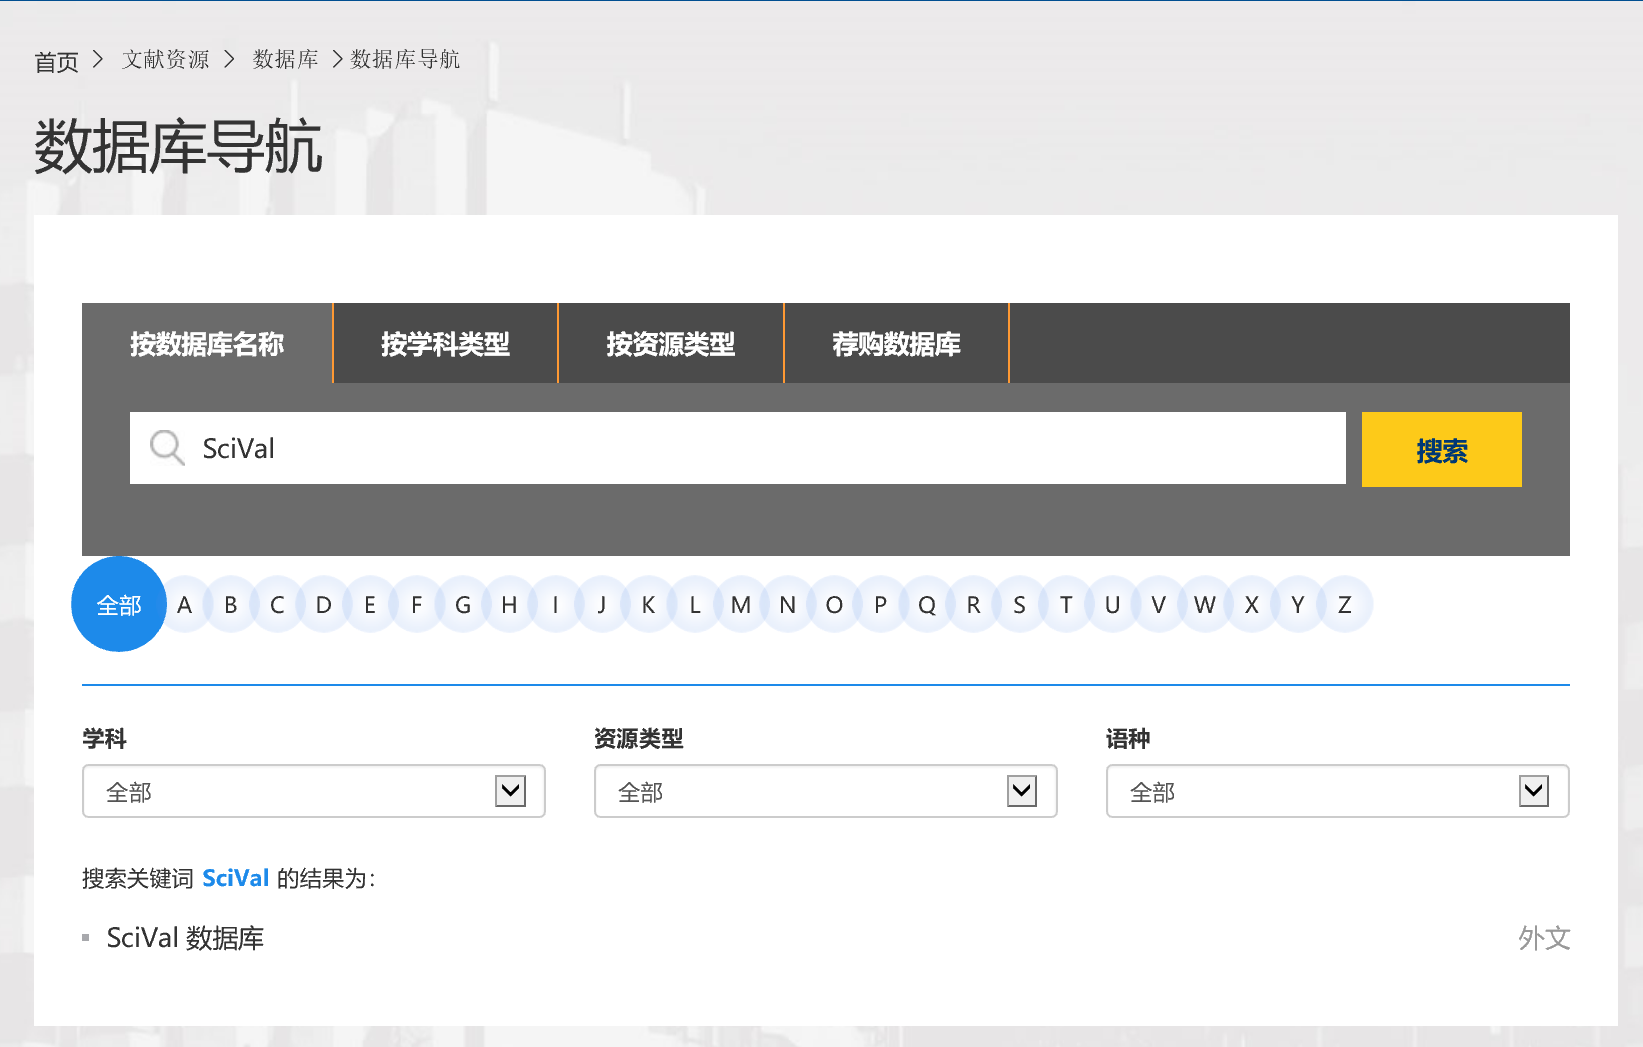Image resolution: width=1643 pixels, height=1047 pixels.
Task: Choose letter J alphabet bubble
Action: (x=602, y=605)
